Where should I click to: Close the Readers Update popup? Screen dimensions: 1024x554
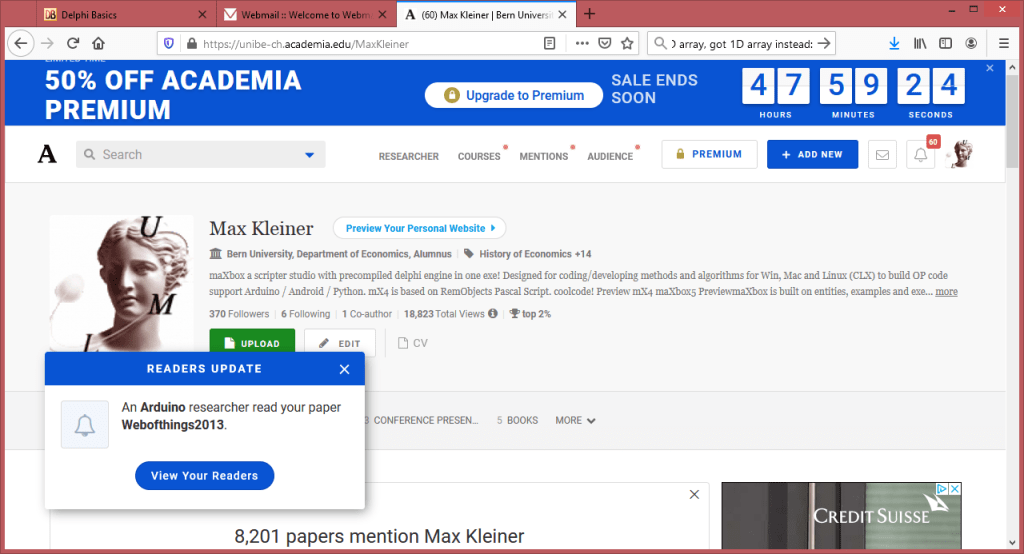[x=344, y=369]
